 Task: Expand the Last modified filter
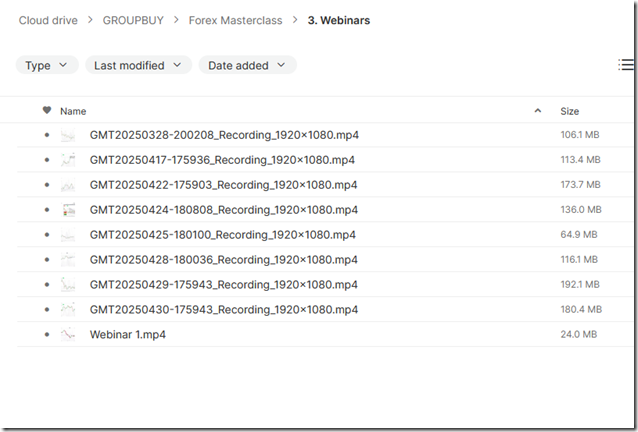pos(138,65)
